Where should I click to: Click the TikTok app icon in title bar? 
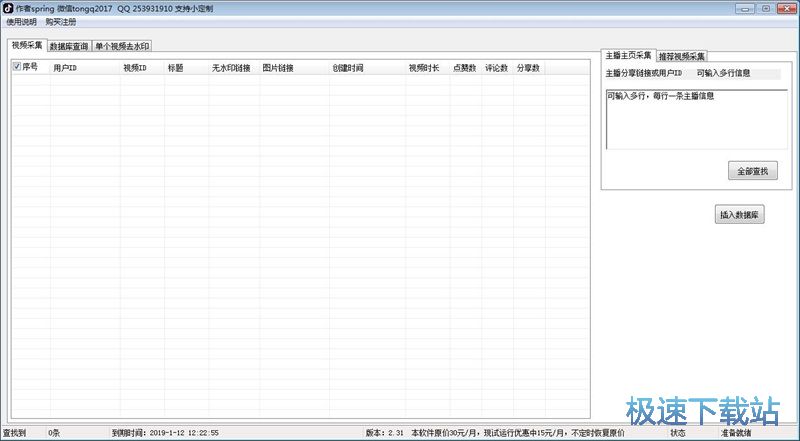click(x=8, y=9)
